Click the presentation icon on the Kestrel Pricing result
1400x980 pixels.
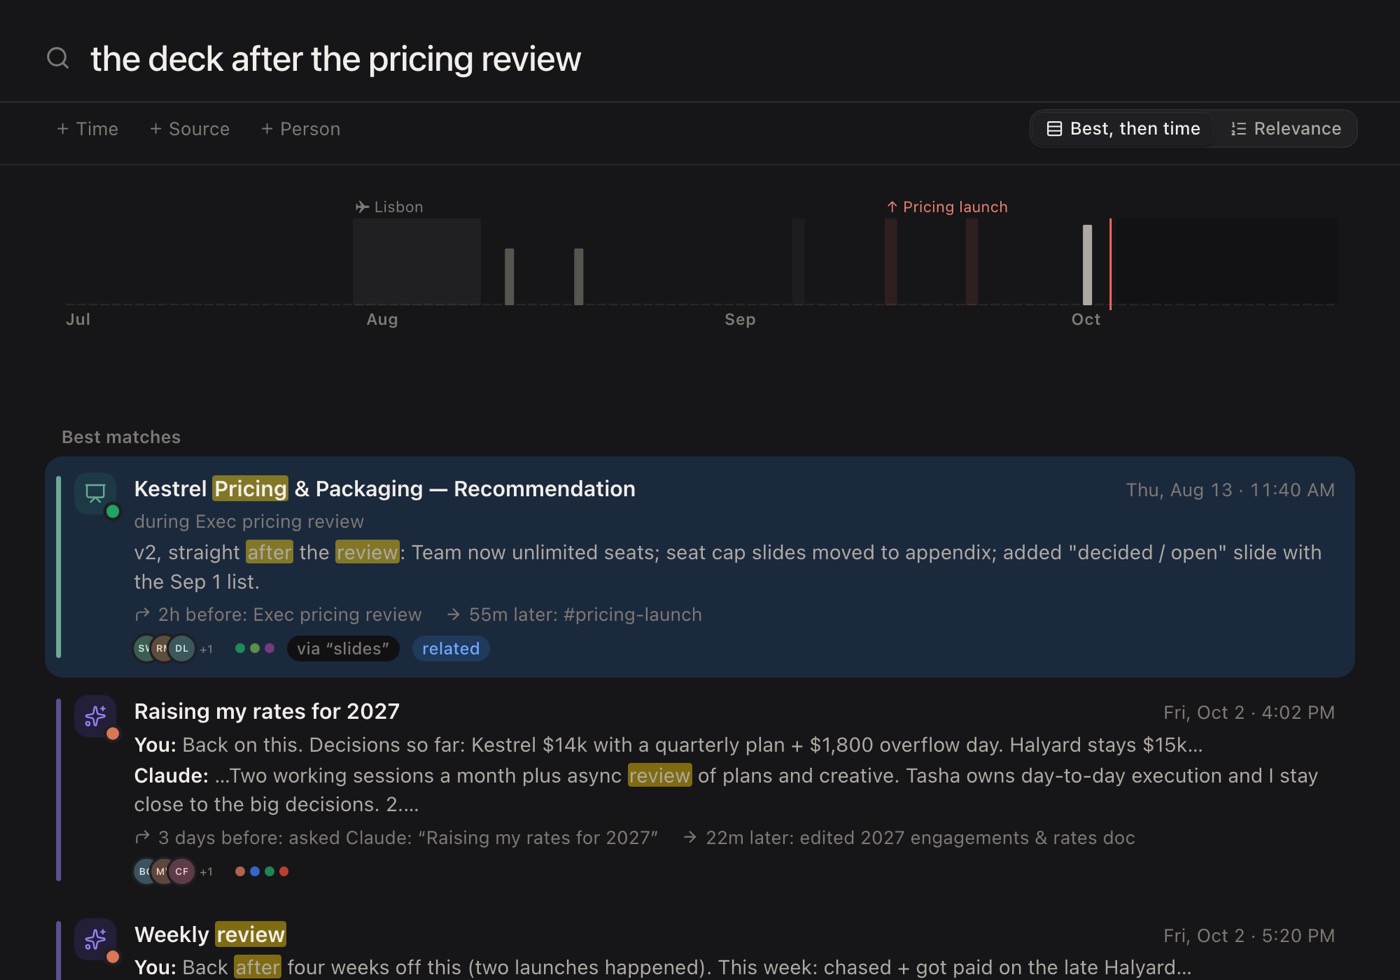pyautogui.click(x=96, y=493)
